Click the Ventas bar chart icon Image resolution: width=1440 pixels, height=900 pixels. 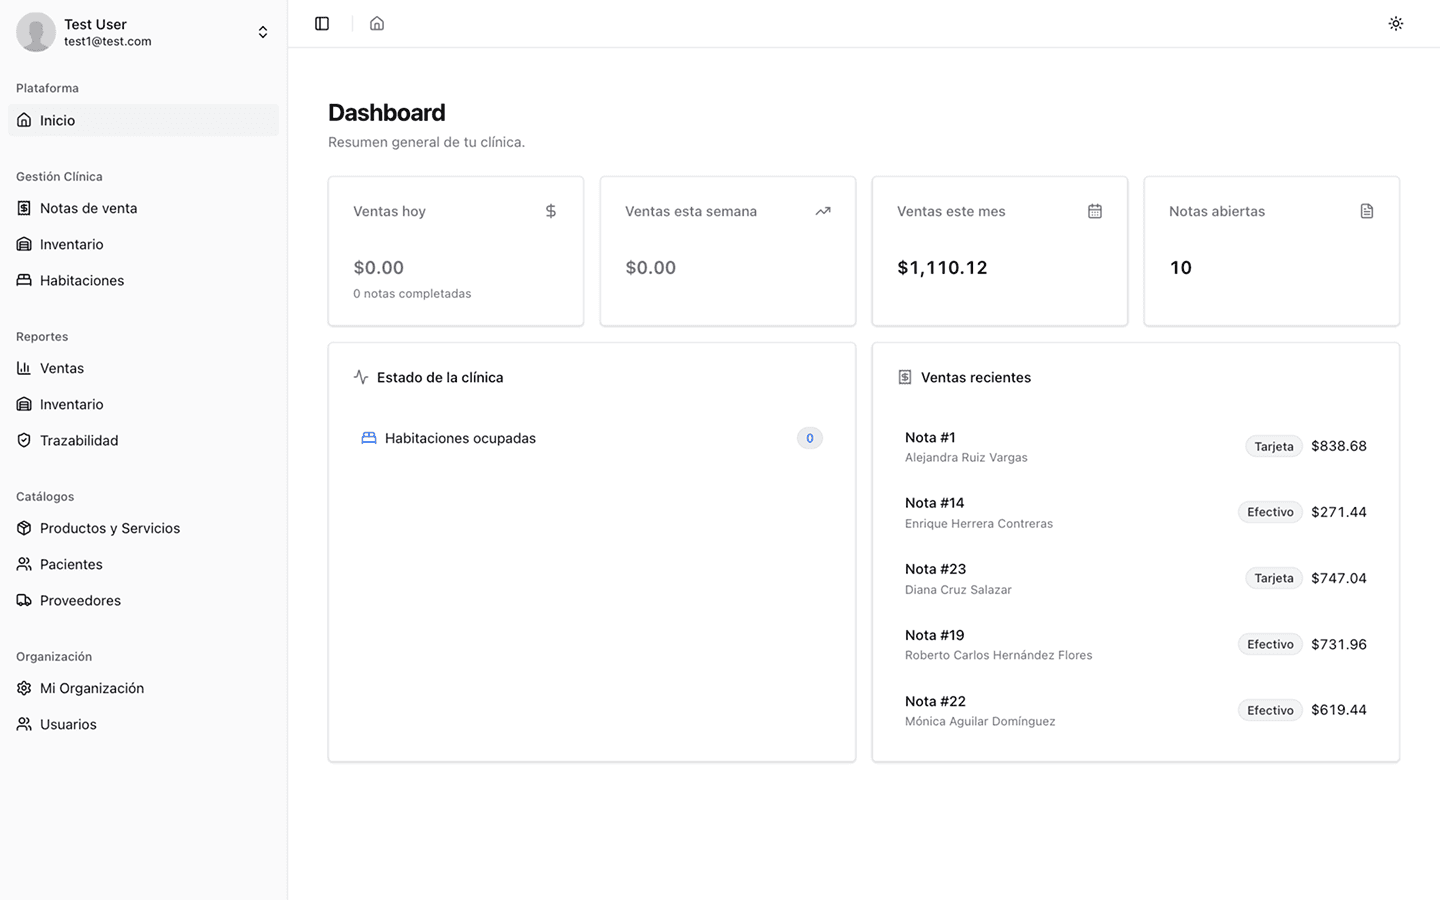pos(24,368)
